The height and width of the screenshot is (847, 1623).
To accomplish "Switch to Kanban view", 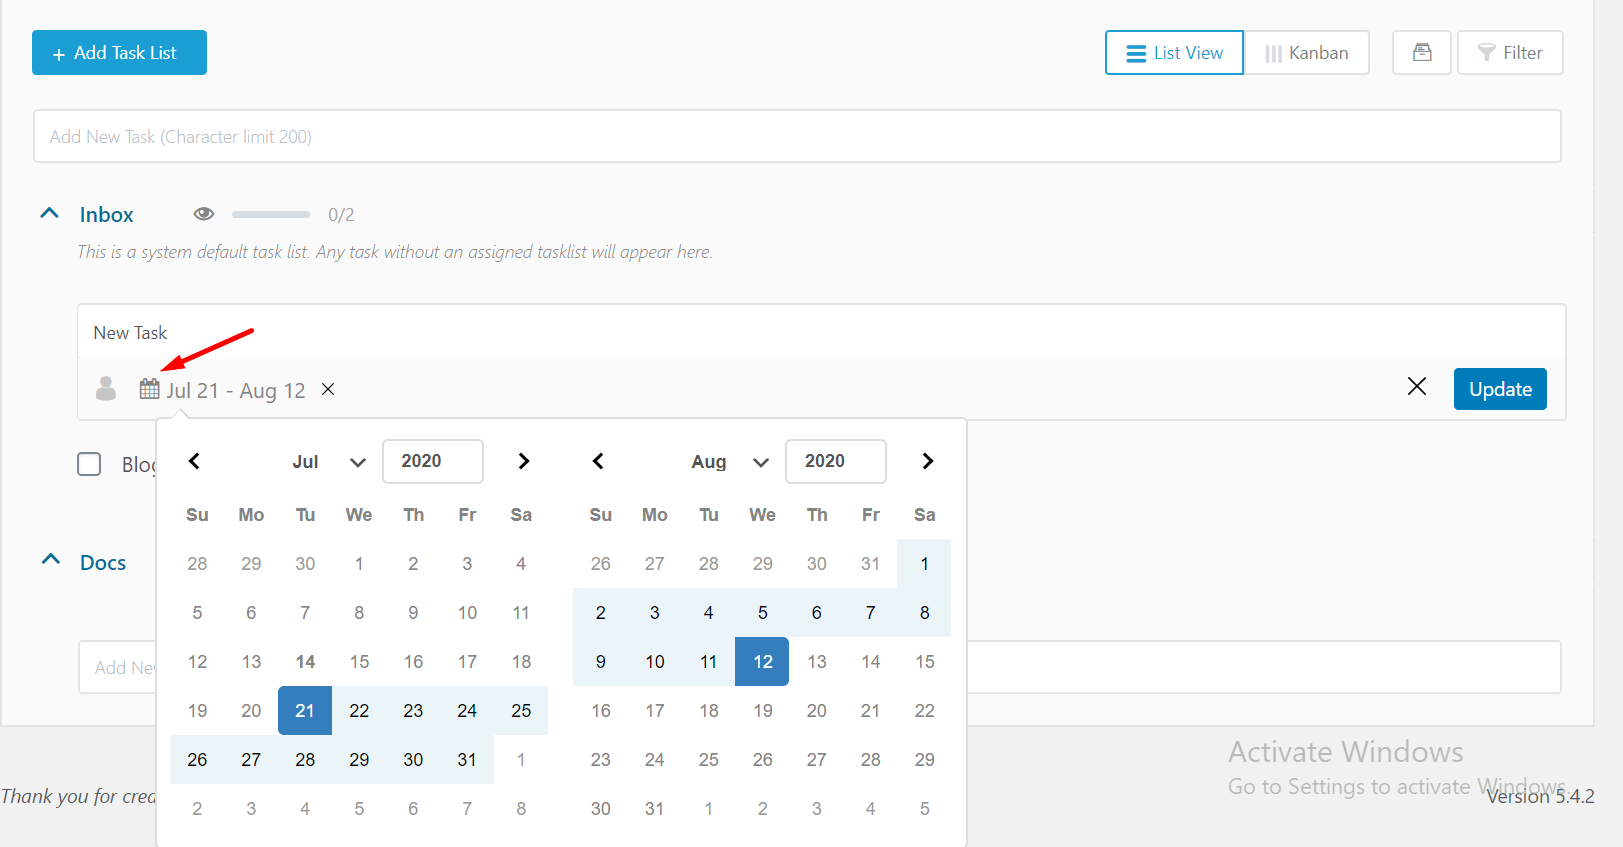I will 1306,53.
